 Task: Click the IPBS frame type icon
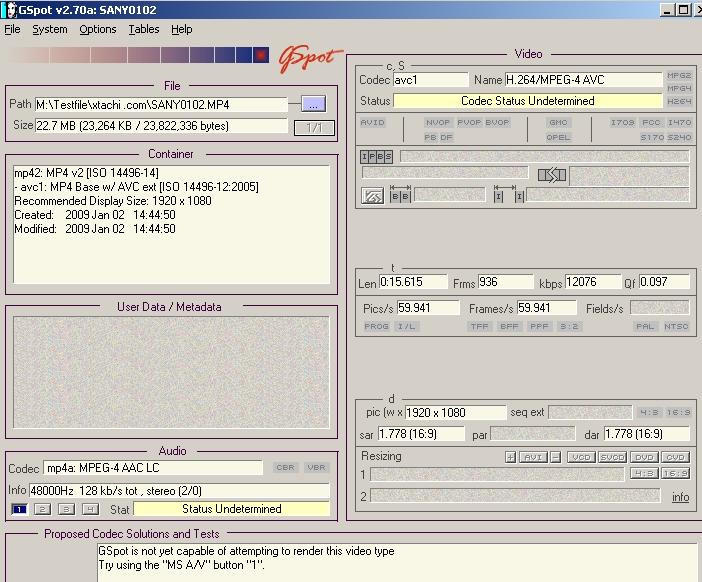(377, 157)
